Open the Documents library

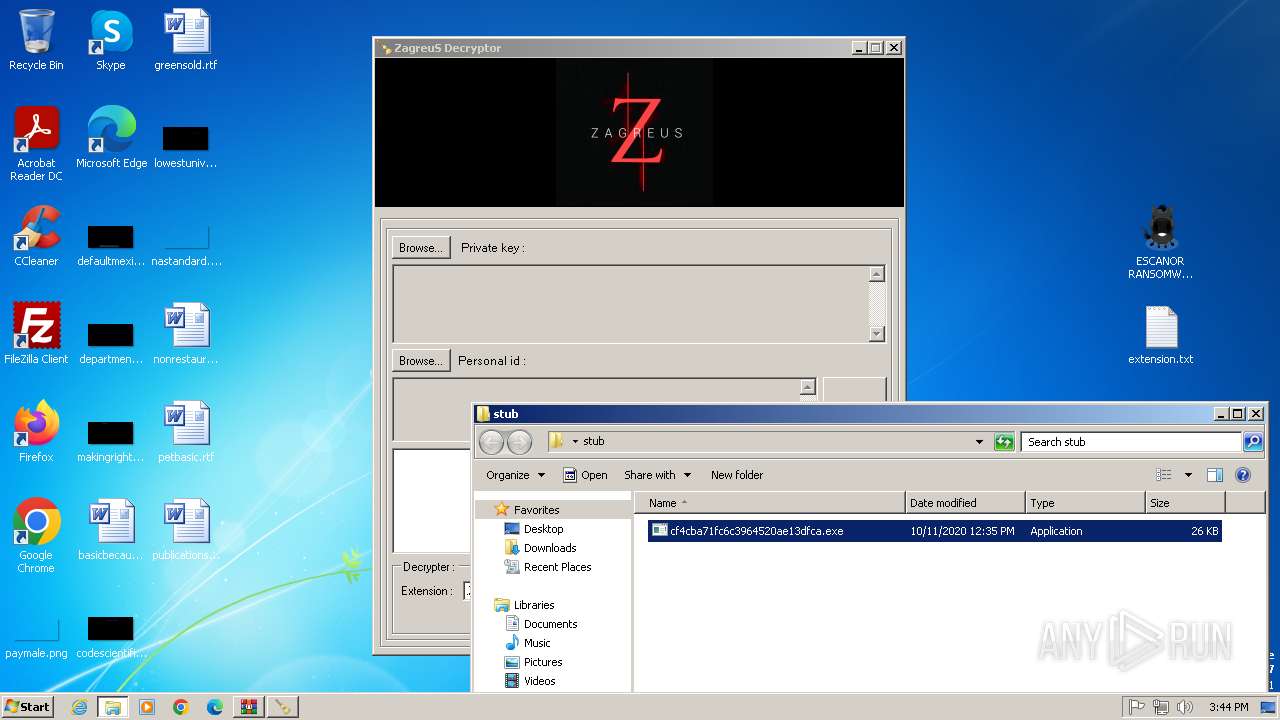click(550, 624)
